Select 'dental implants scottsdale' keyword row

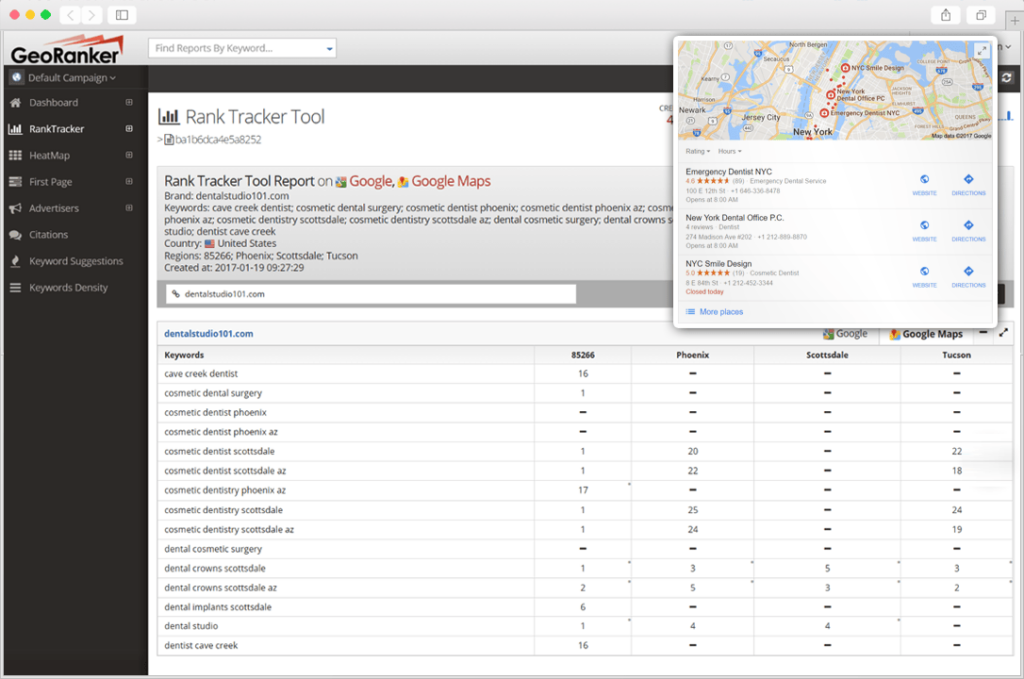pos(585,607)
